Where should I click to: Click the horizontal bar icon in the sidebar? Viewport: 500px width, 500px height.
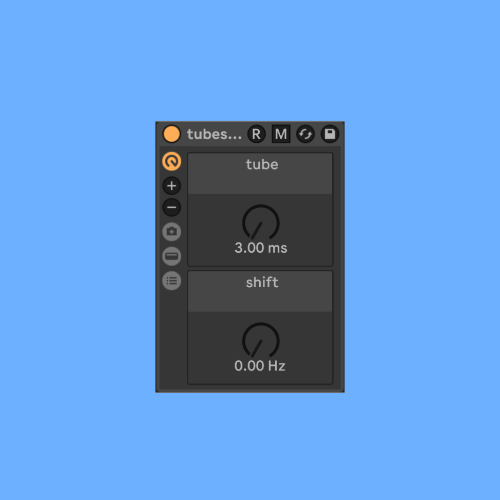coord(172,256)
